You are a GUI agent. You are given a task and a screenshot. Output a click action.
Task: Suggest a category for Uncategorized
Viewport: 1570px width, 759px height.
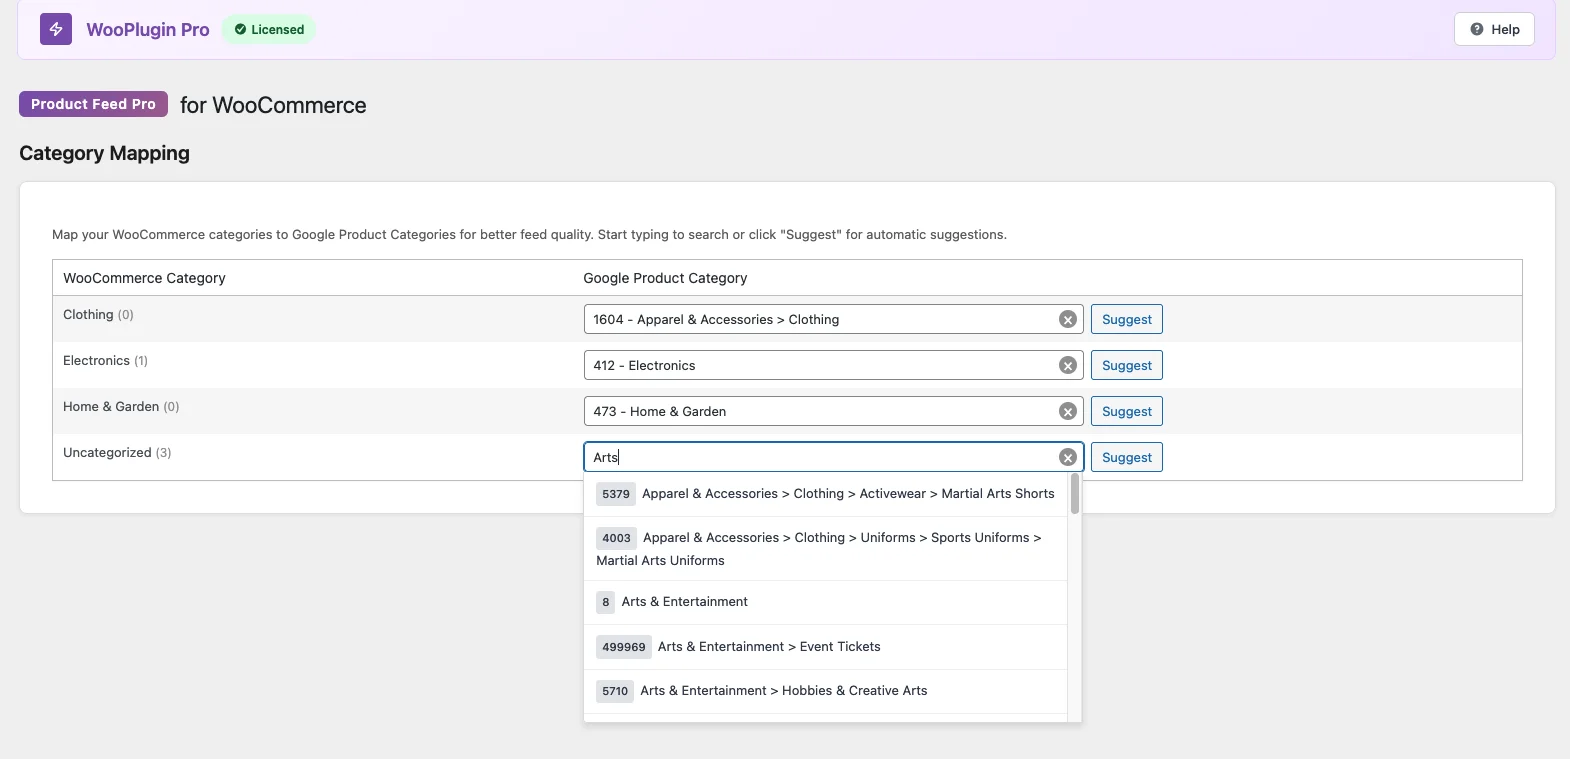[1127, 457]
